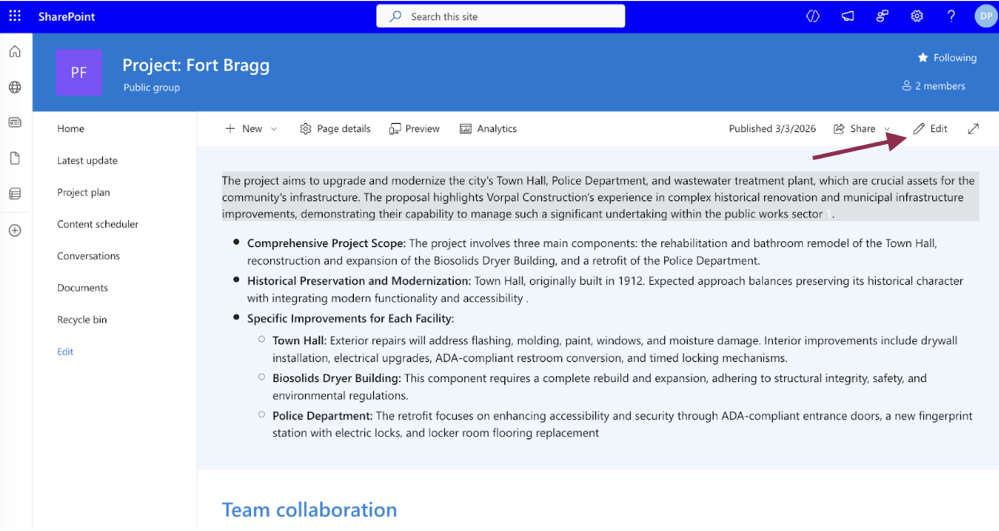Open Analytics for the page
This screenshot has height=531, width=999.
tap(488, 128)
